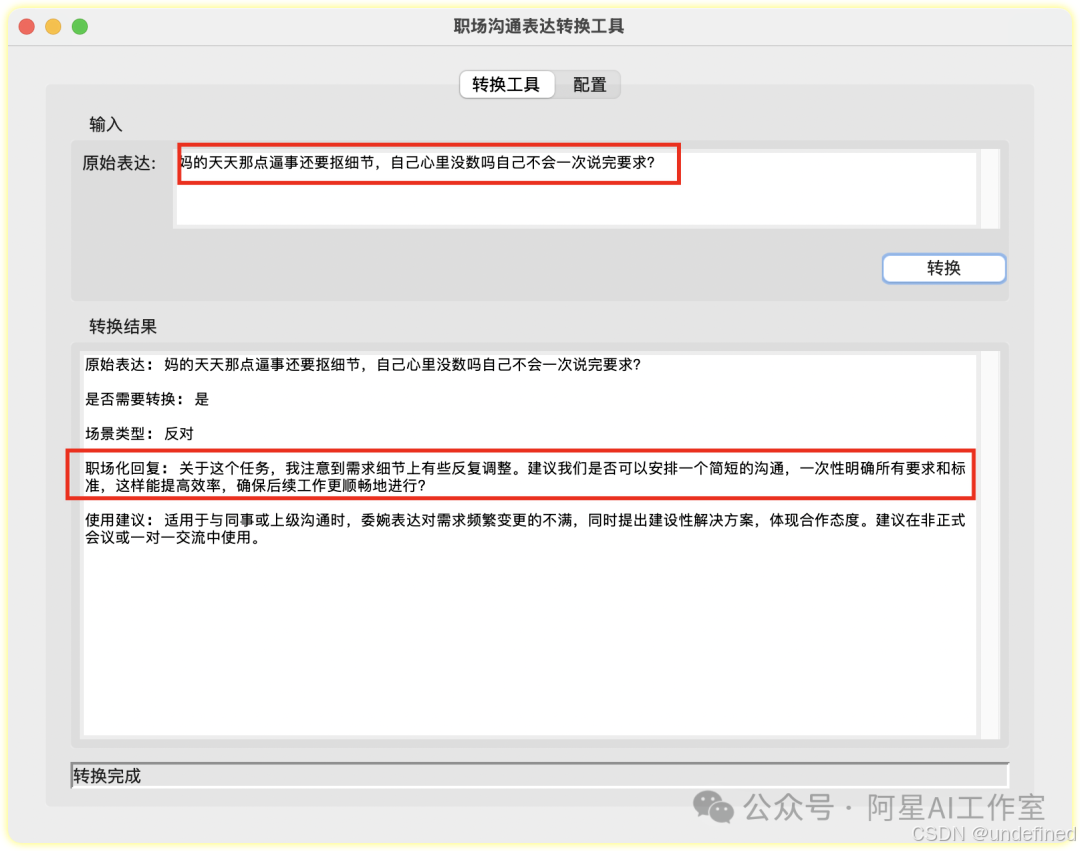This screenshot has height=851, width=1080.
Task: Open the 配置 tab
Action: (x=589, y=85)
